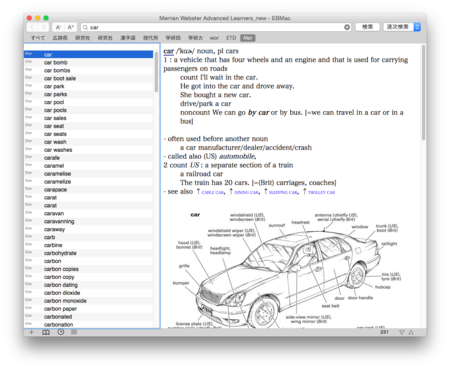
Task: Select the Mer dictionary tab
Action: 248,38
